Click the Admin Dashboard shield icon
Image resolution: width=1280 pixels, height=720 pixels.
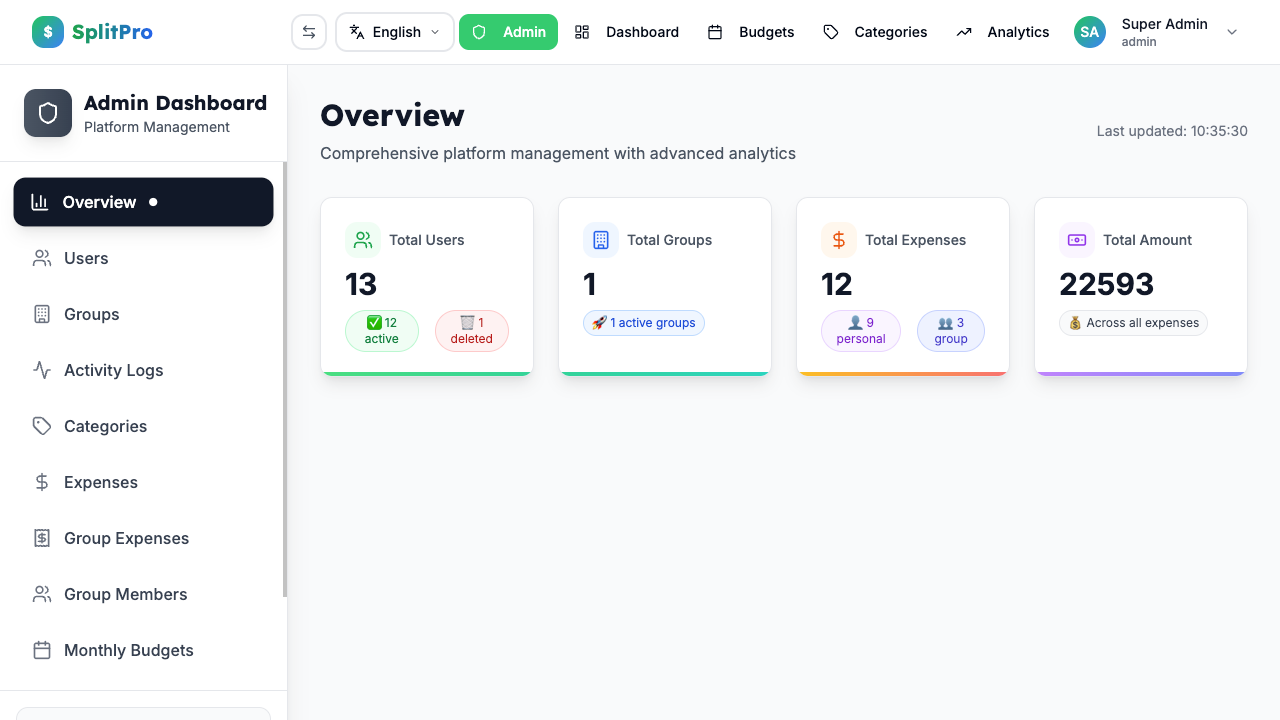click(x=47, y=112)
